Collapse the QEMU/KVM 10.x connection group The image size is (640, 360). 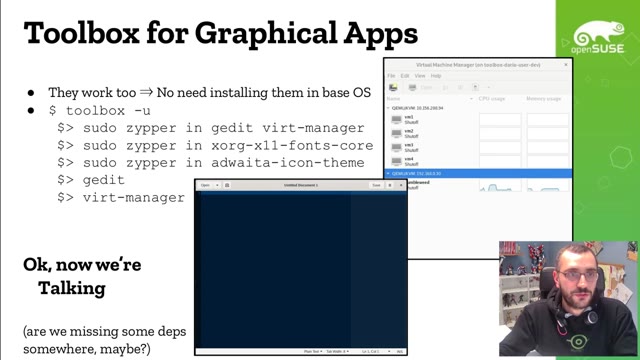pyautogui.click(x=388, y=108)
